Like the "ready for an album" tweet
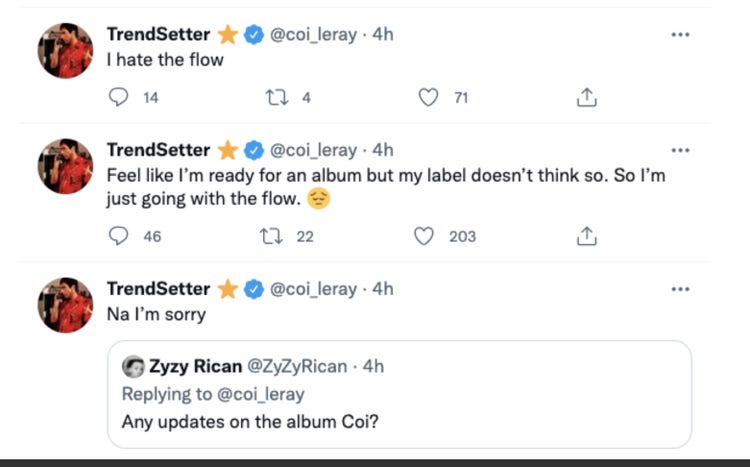 click(424, 236)
